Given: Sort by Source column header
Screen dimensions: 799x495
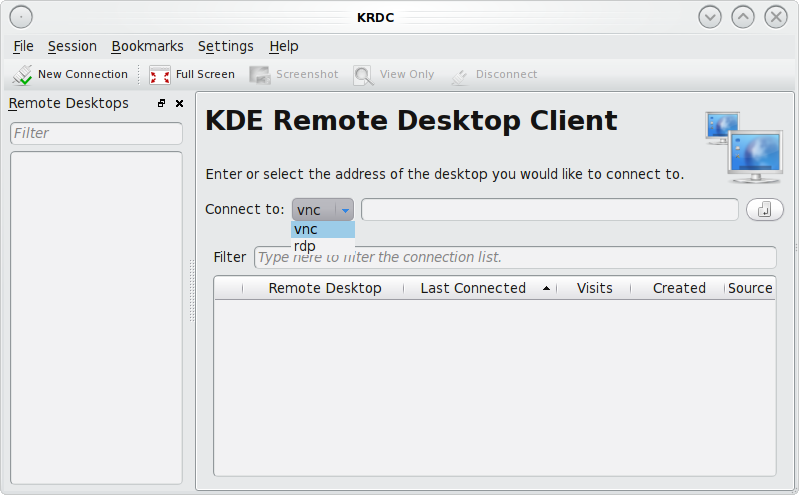Looking at the screenshot, I should [750, 288].
